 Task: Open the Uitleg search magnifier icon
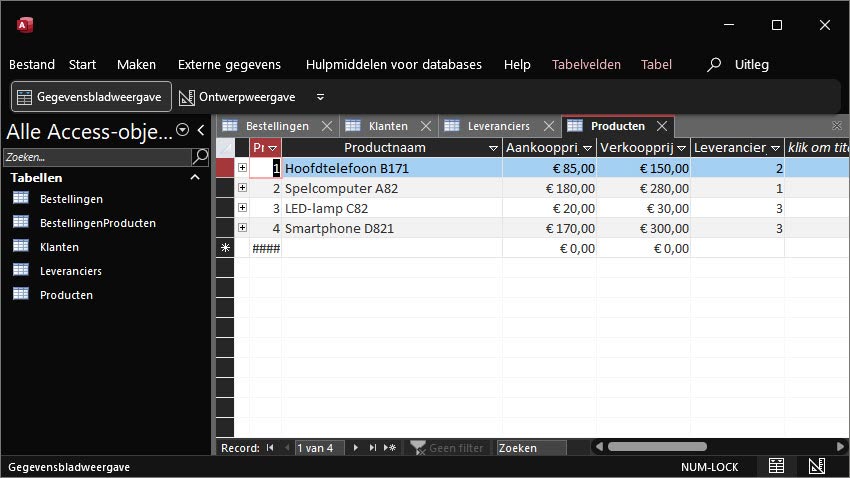[x=714, y=64]
